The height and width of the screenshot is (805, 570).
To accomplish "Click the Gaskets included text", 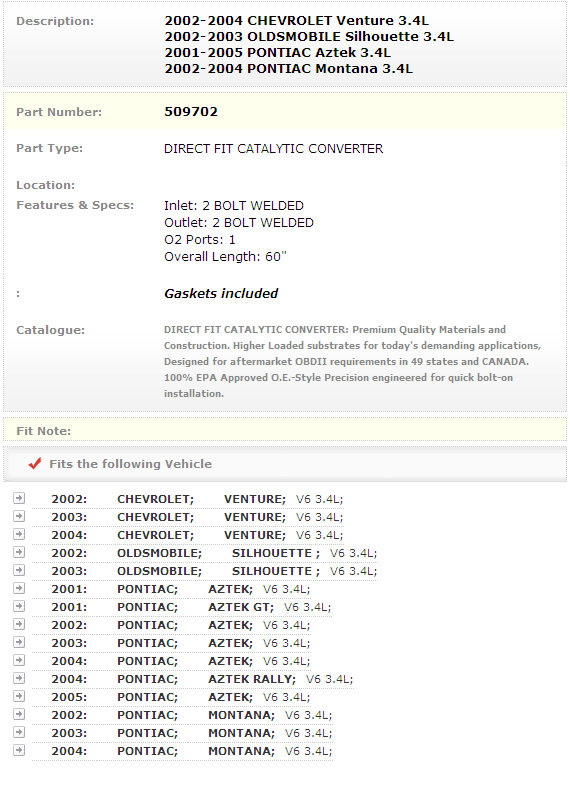I will click(221, 294).
